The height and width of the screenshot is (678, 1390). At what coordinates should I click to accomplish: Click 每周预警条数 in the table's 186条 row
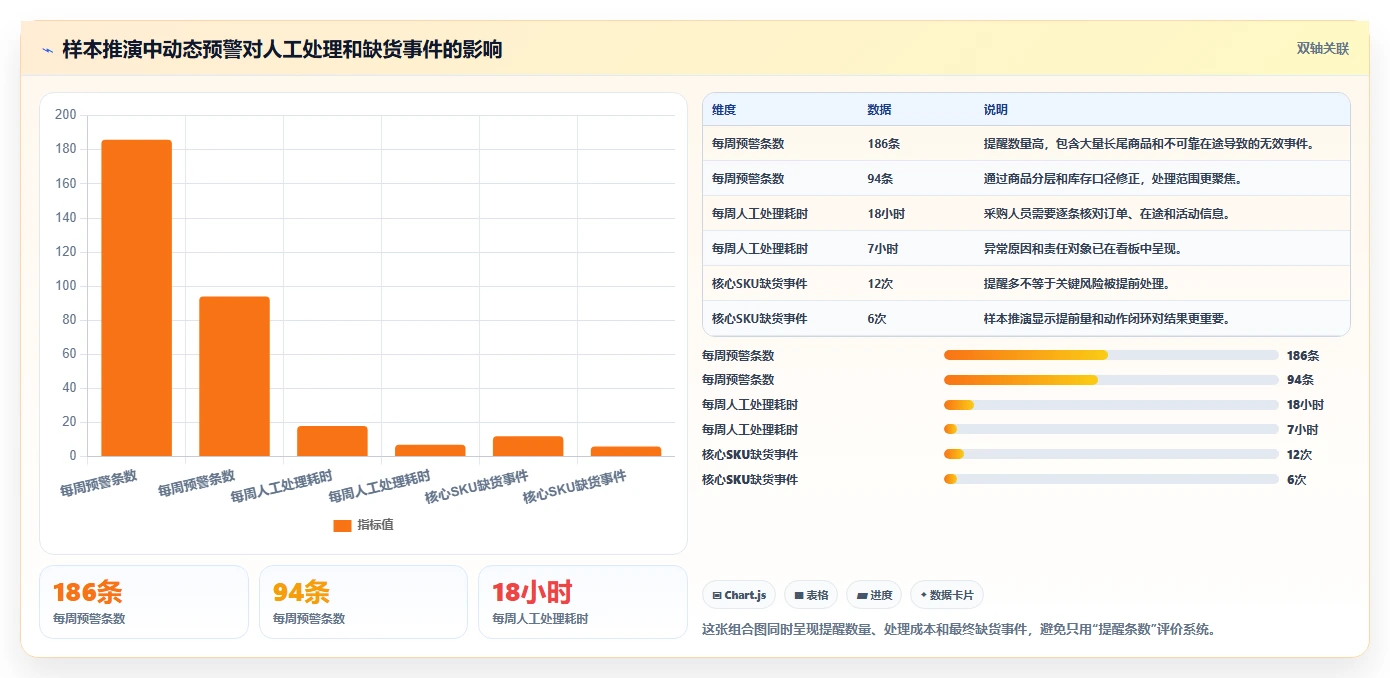point(748,144)
